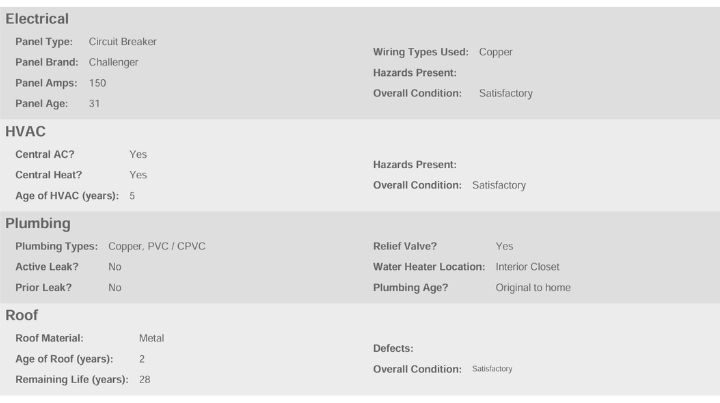Click the Water Heater Location value Interior Closet
Viewport: 720px width, 403px height.
528,267
